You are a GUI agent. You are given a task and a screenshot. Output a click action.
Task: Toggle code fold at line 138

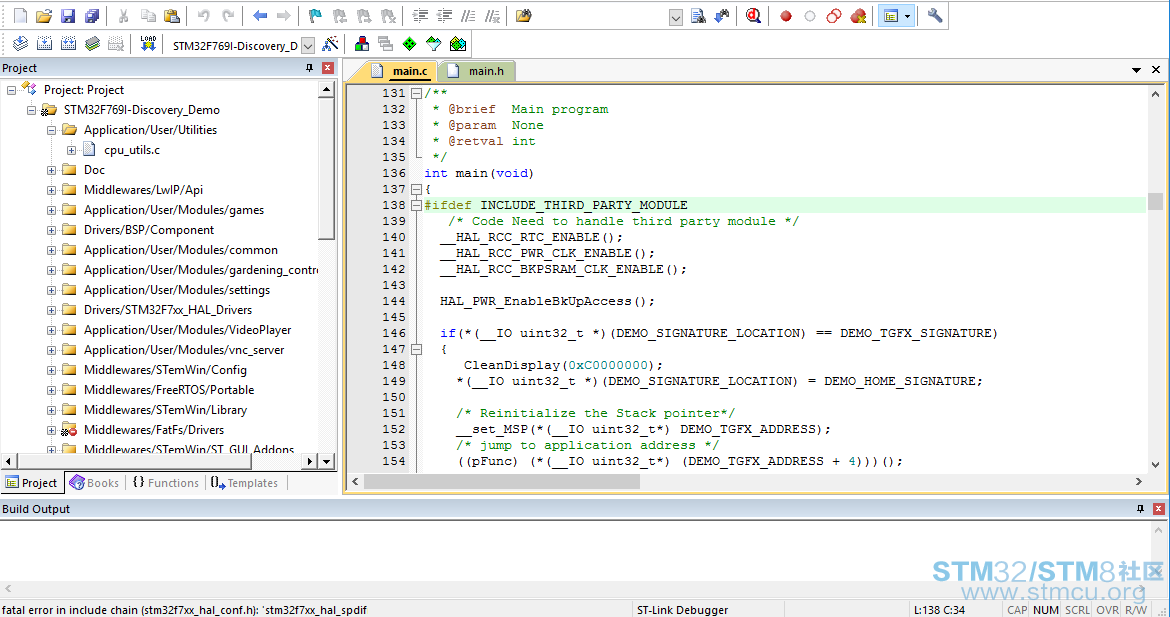416,205
